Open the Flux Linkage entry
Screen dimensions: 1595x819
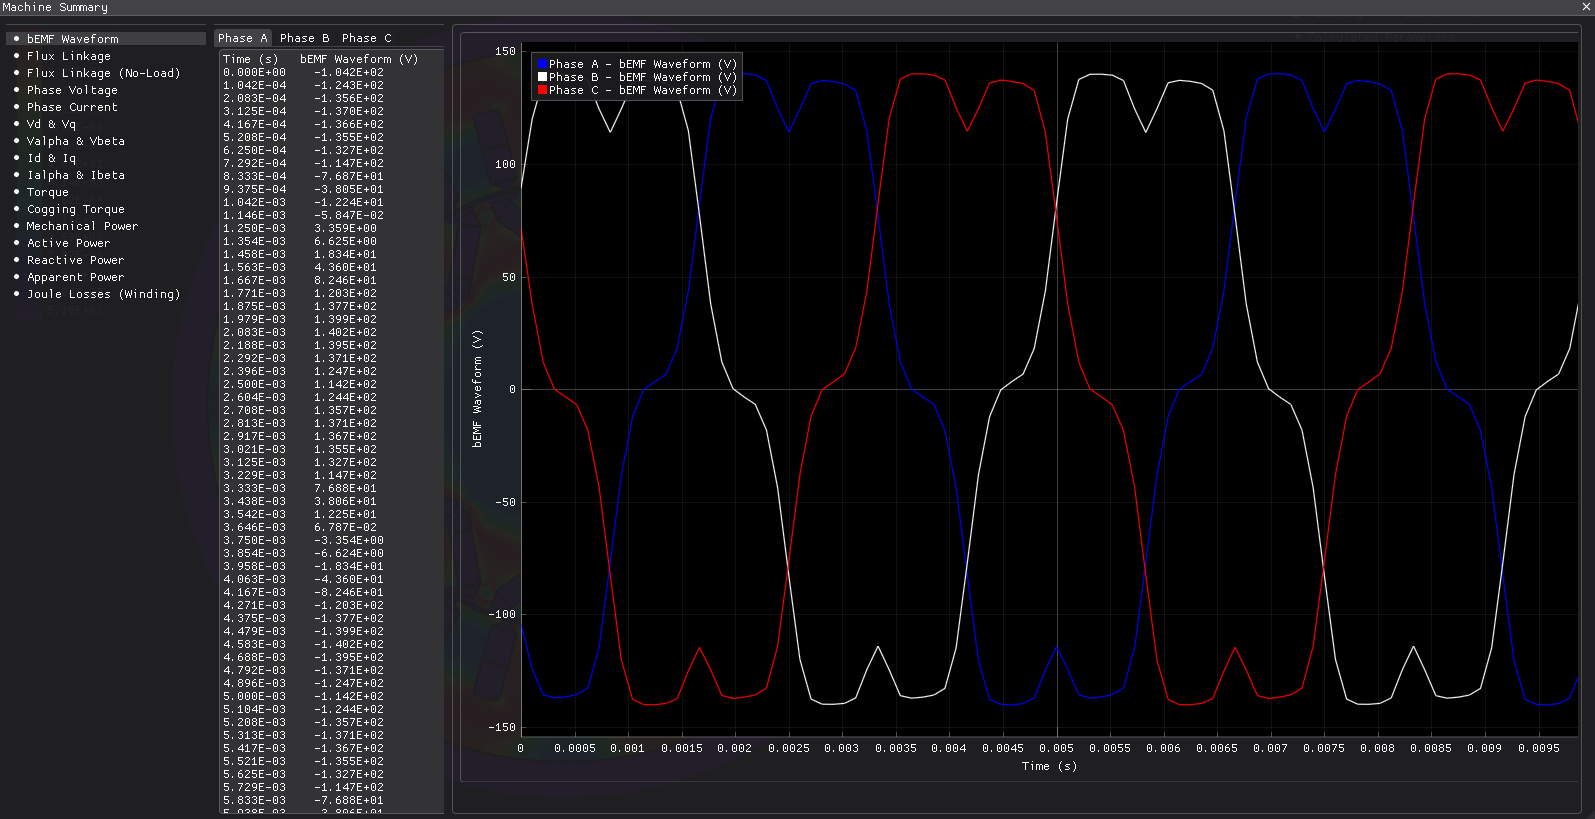(x=68, y=56)
